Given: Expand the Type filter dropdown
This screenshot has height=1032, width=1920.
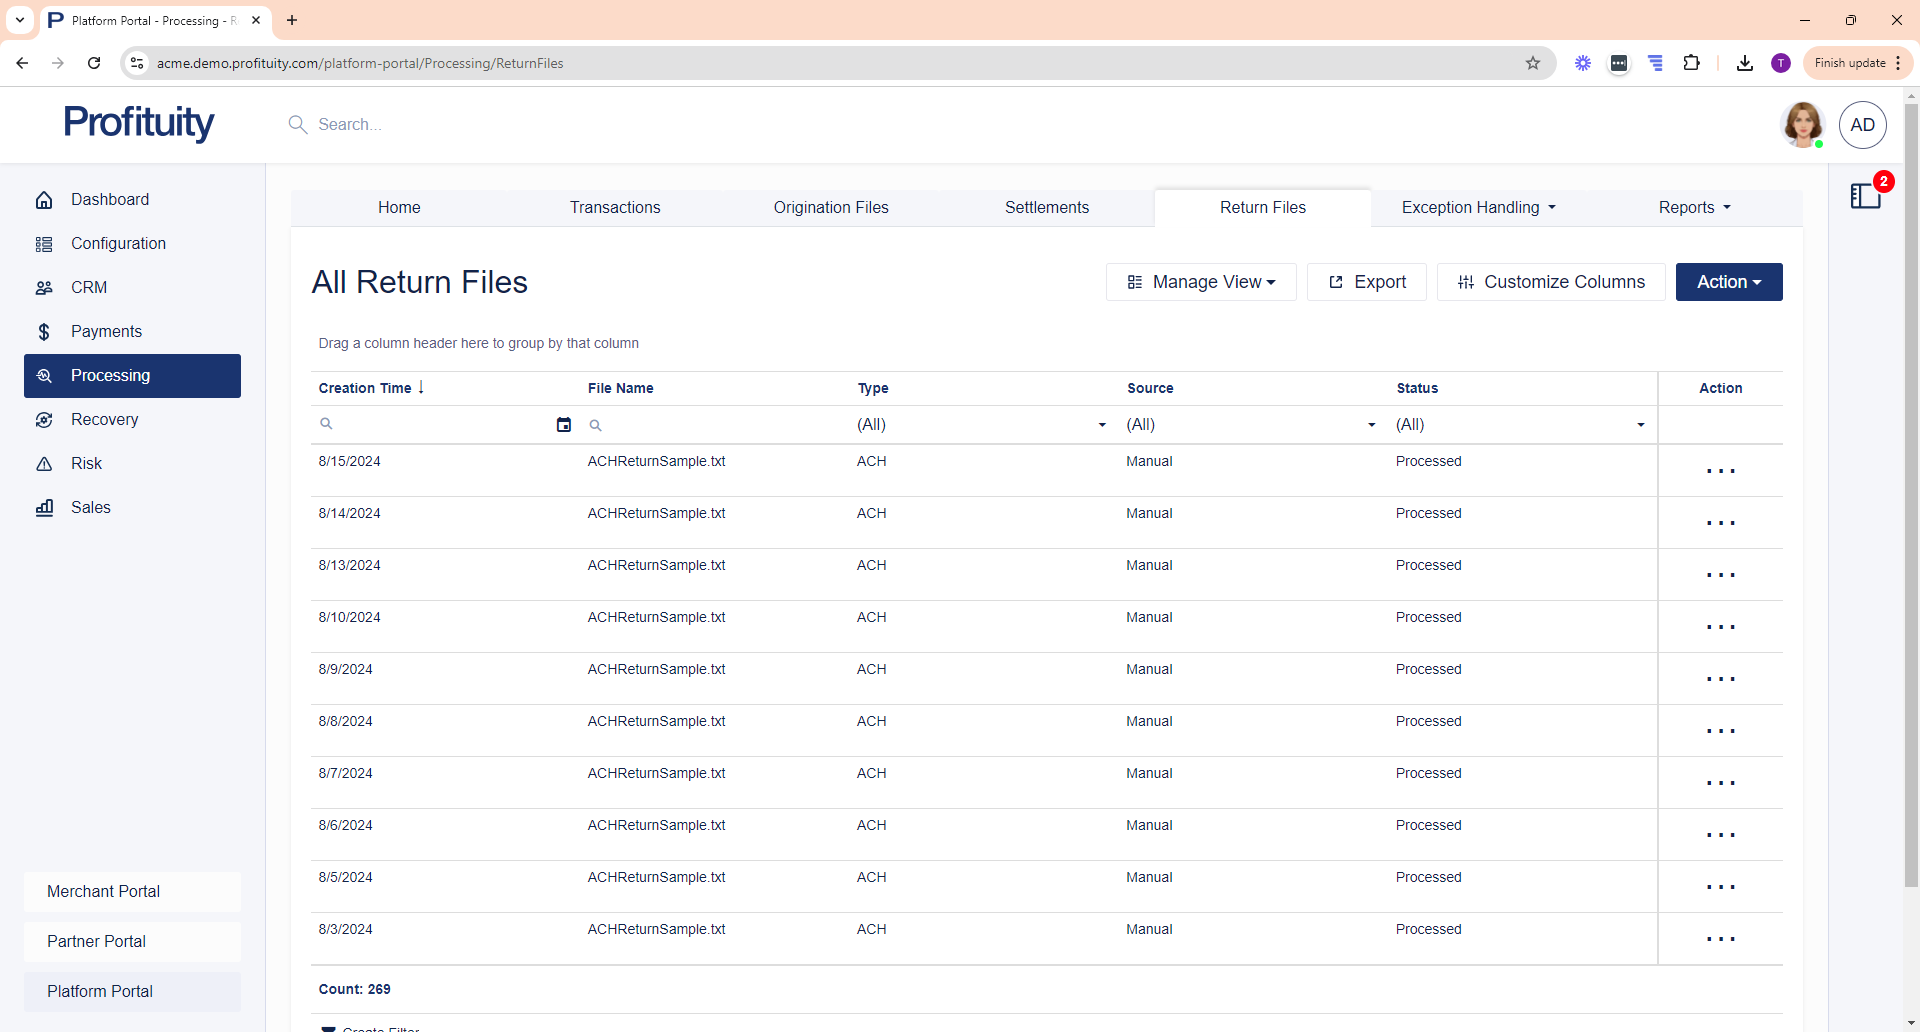Looking at the screenshot, I should 1102,425.
